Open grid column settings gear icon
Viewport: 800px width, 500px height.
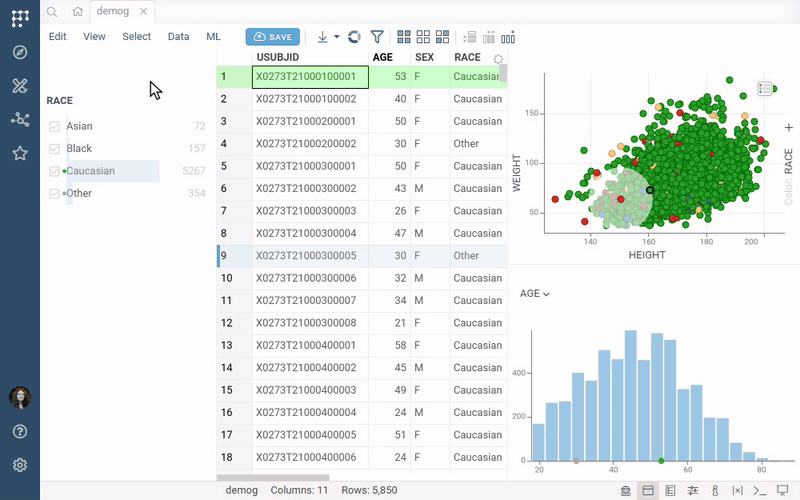(498, 59)
